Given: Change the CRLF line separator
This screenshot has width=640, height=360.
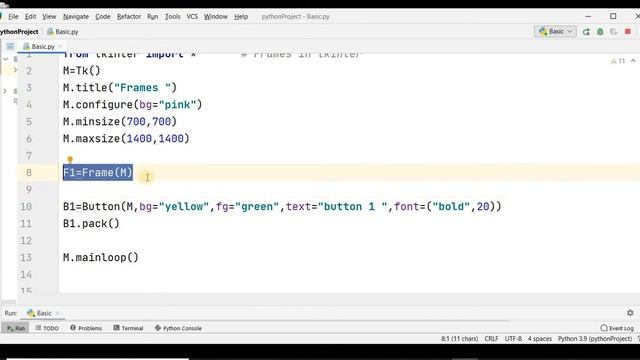Looking at the screenshot, I should tap(491, 339).
